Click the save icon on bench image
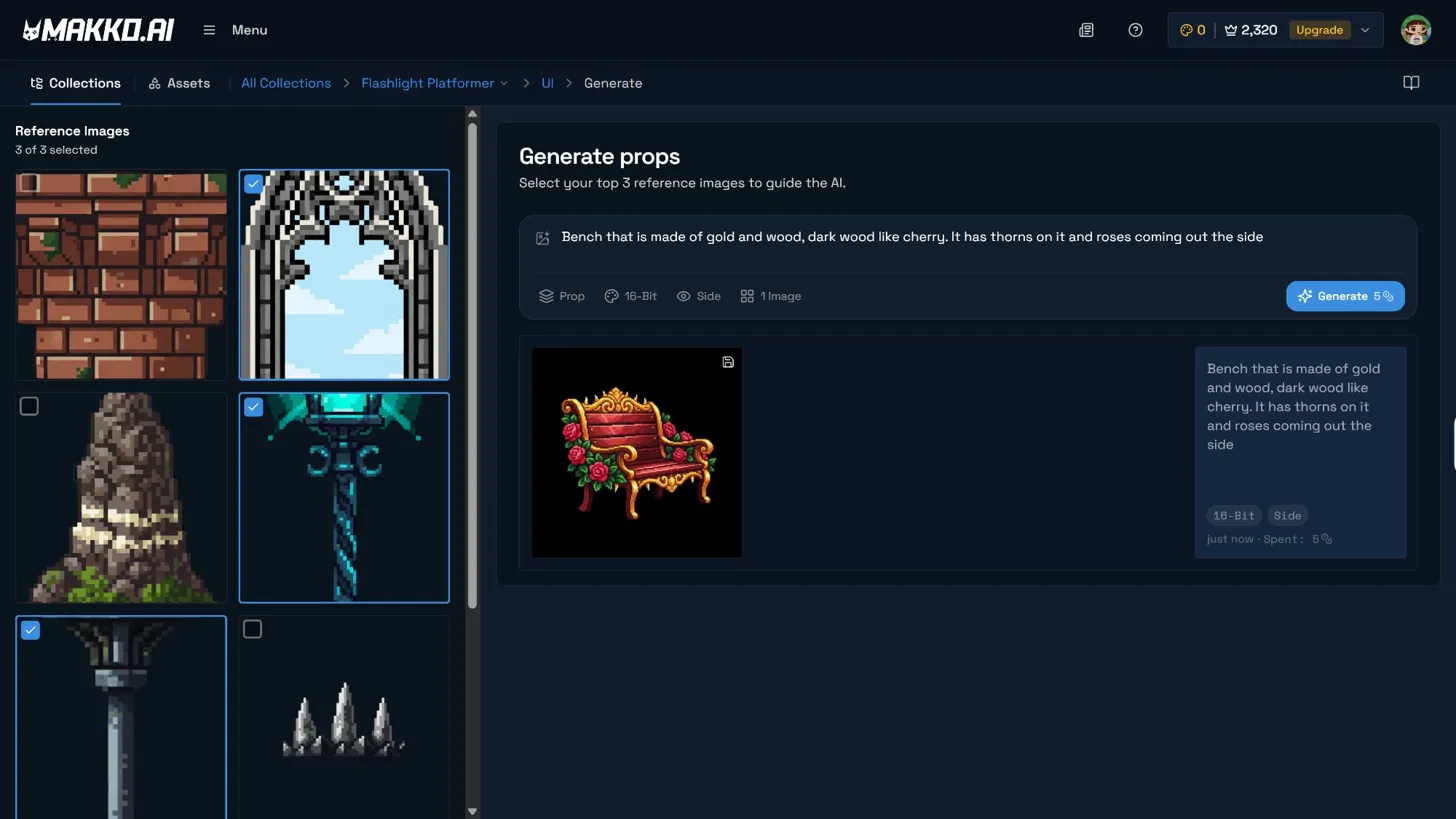Viewport: 1456px width, 819px height. (x=728, y=362)
